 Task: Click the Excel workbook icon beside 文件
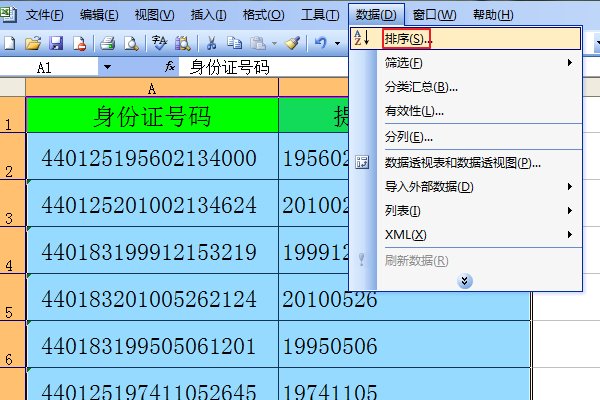8,14
